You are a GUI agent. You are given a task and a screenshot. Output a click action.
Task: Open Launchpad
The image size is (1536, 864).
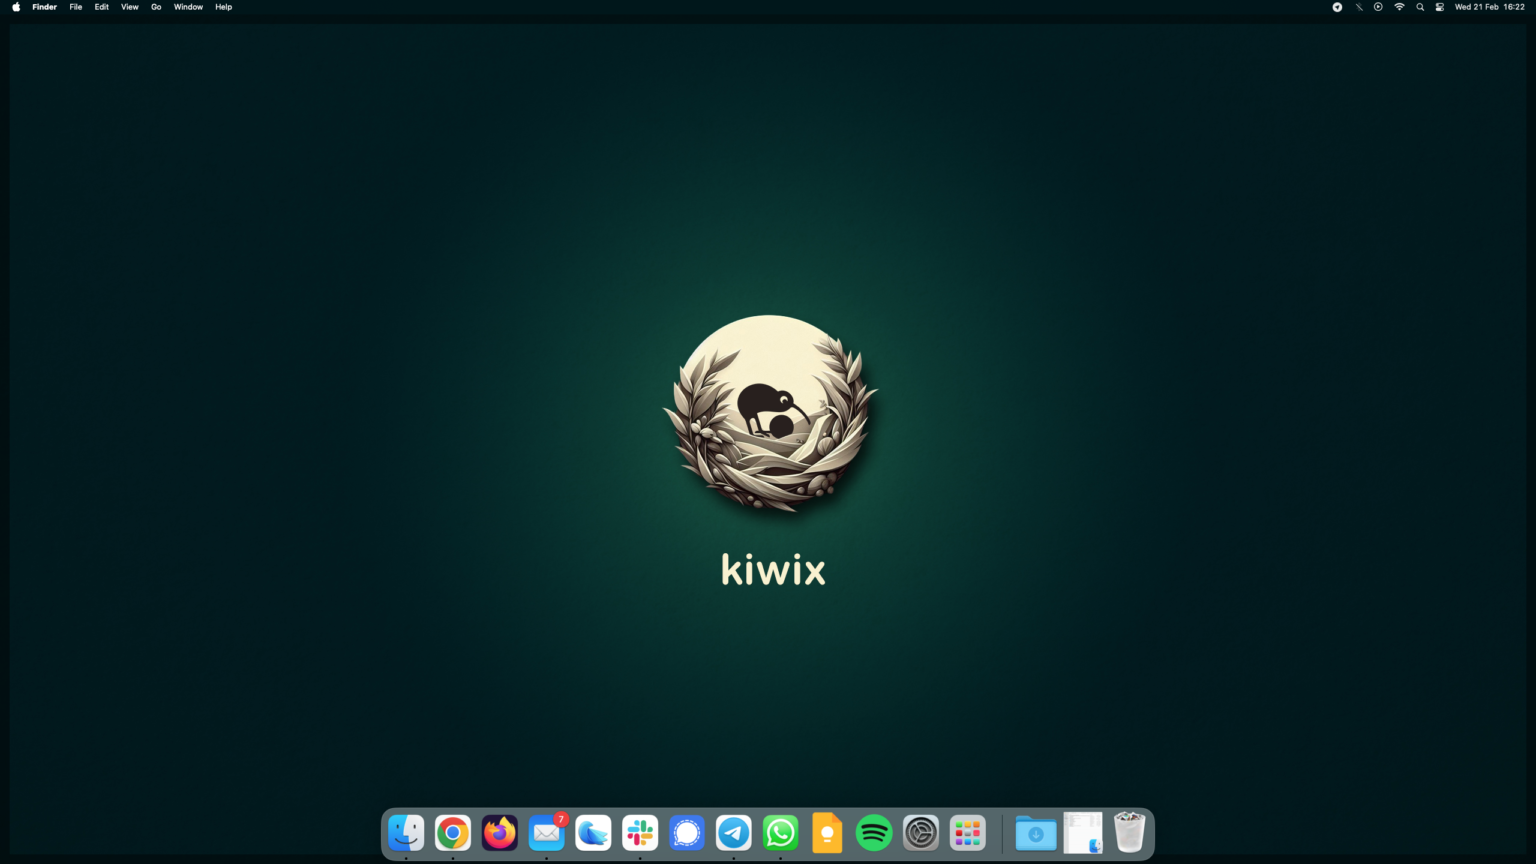pyautogui.click(x=966, y=832)
